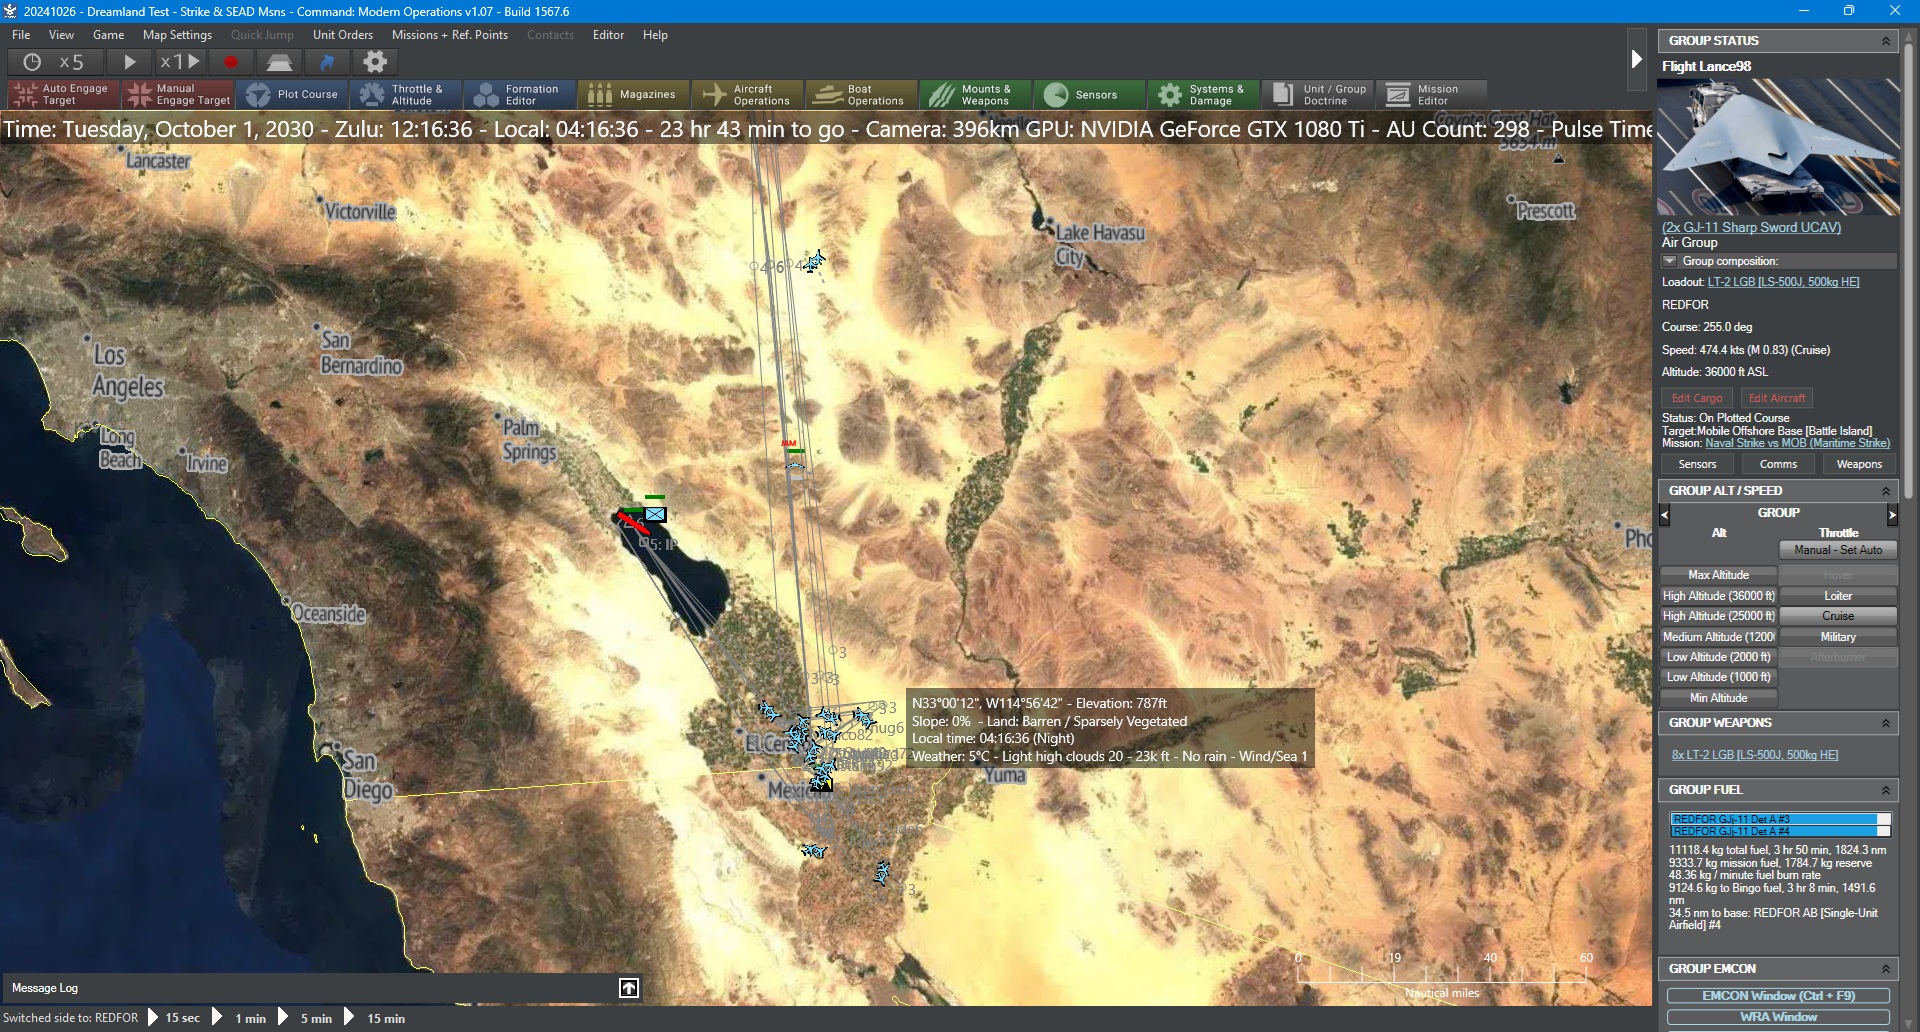Open the Magazines window

pyautogui.click(x=632, y=95)
